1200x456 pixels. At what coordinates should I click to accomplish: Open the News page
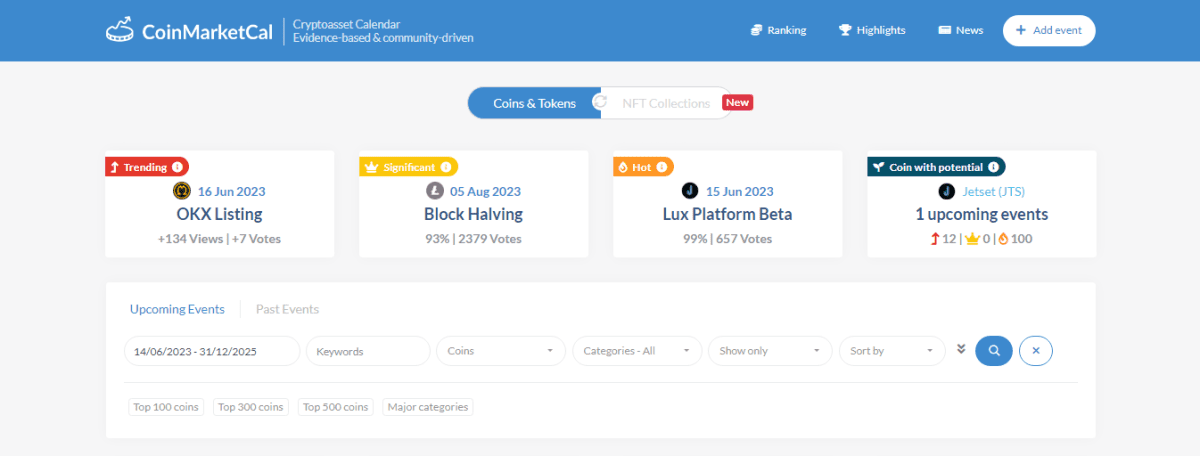960,30
